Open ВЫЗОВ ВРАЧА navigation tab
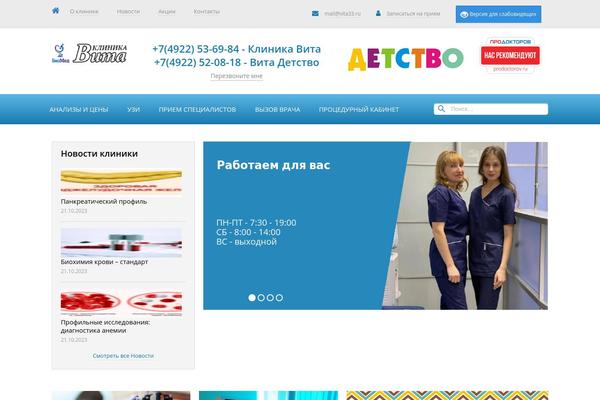 (x=277, y=109)
